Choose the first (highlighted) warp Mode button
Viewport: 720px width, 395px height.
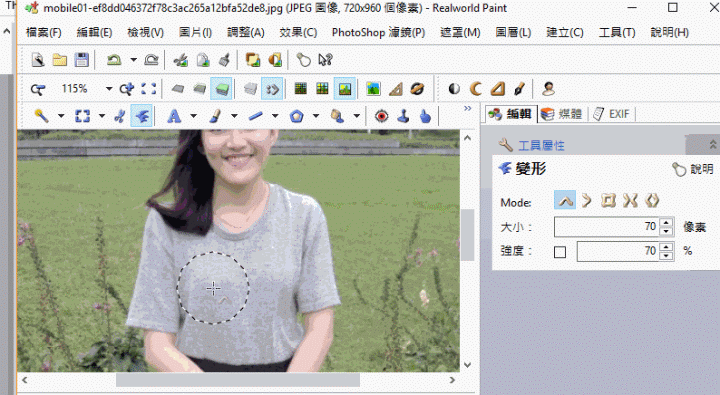tap(565, 201)
